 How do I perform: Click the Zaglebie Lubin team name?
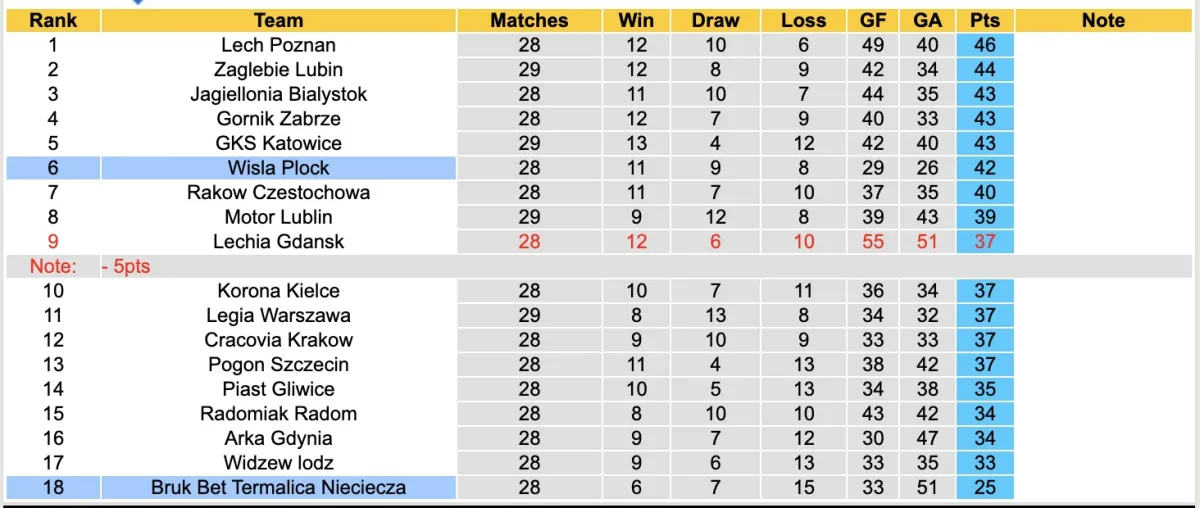278,69
